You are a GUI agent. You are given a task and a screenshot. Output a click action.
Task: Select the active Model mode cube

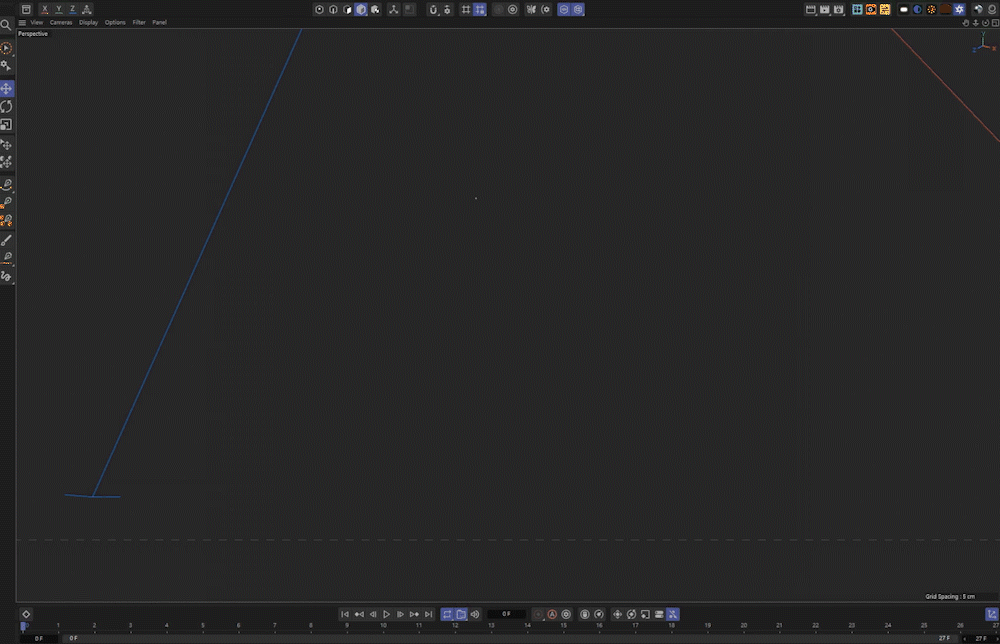pyautogui.click(x=361, y=10)
